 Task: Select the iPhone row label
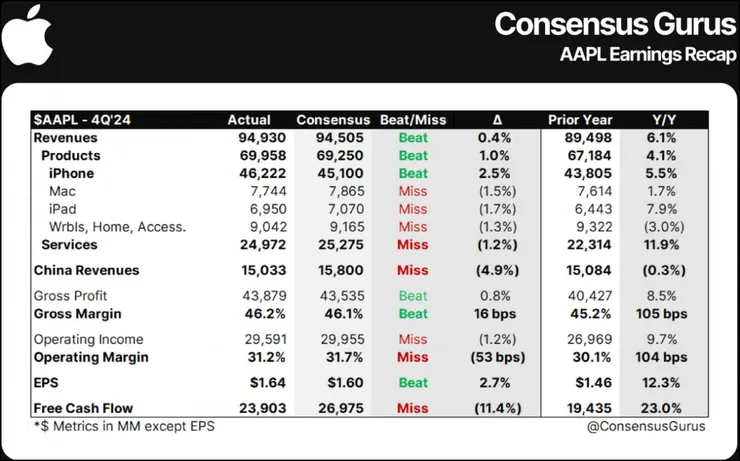(71, 173)
